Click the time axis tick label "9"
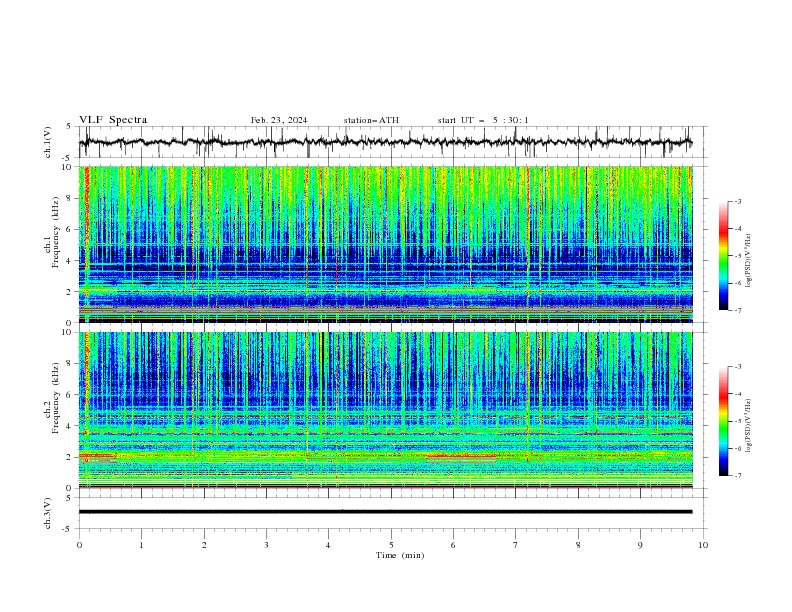The image size is (792, 612). [640, 545]
